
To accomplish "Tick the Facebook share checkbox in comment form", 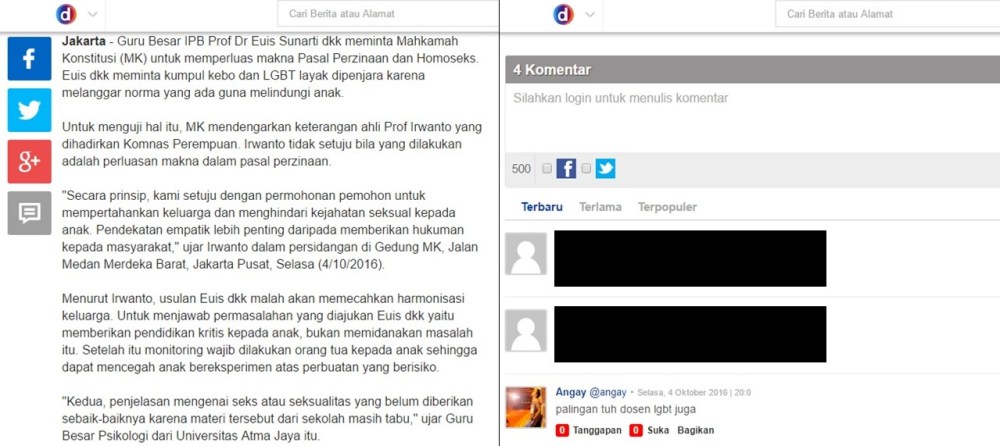I will 547,168.
